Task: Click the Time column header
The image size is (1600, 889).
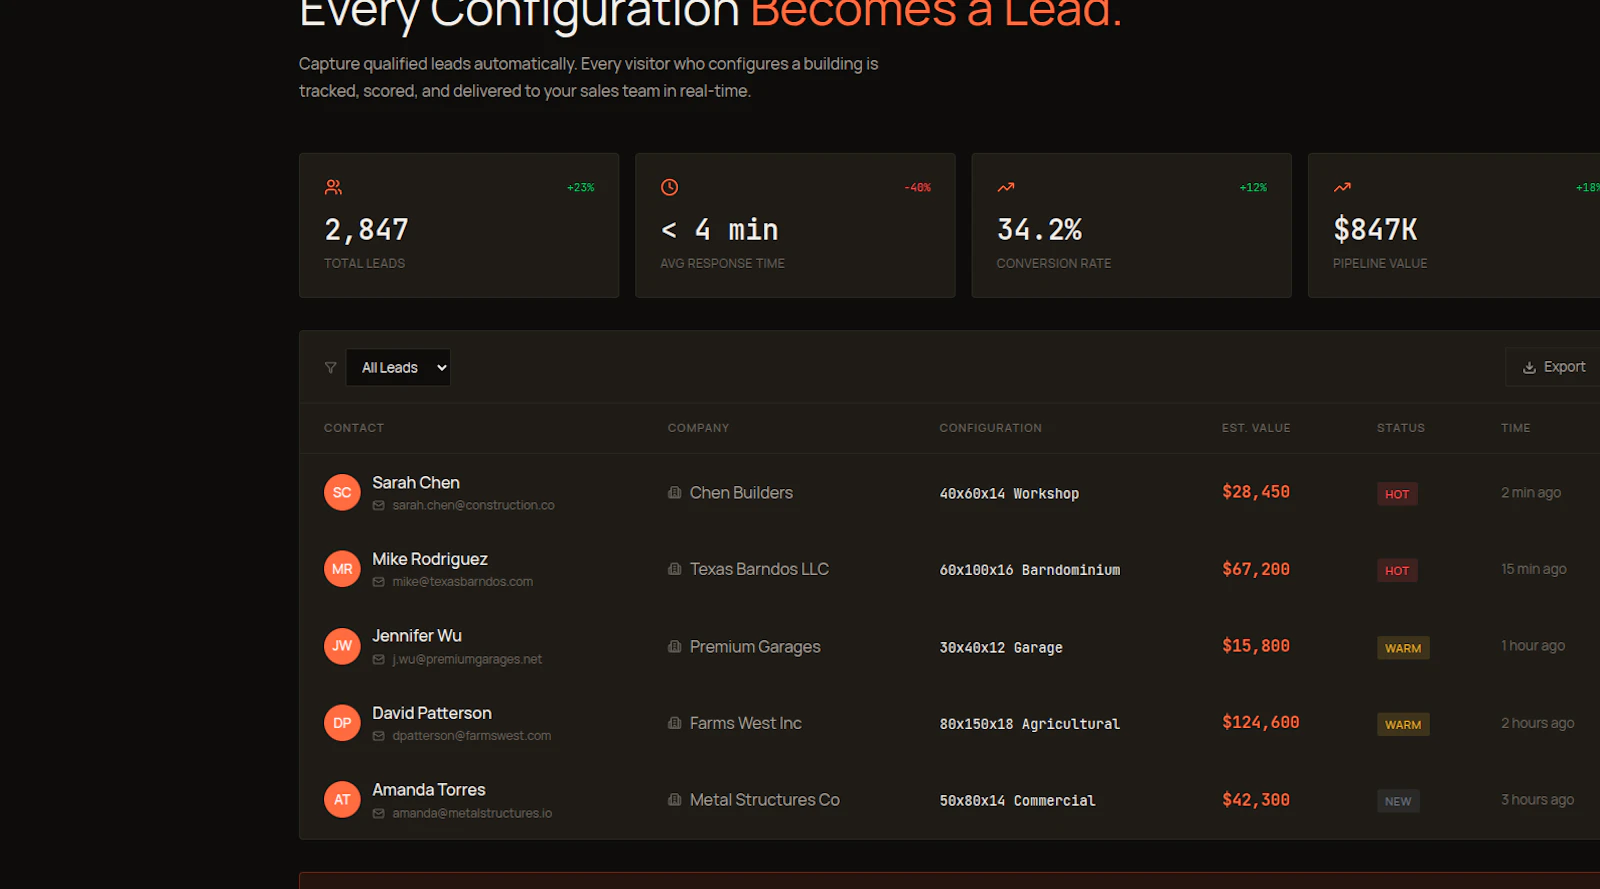Action: (1516, 428)
